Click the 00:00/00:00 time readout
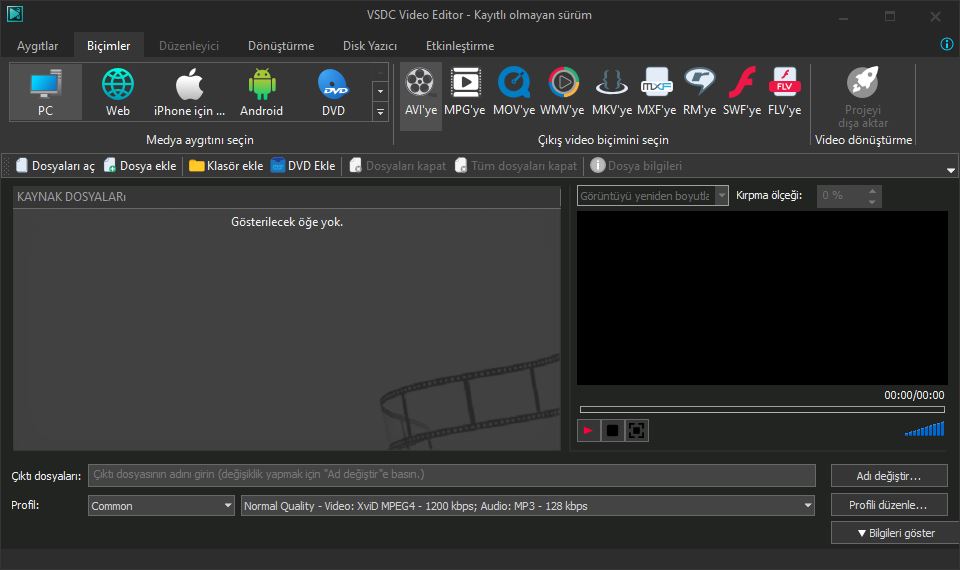 coord(914,396)
